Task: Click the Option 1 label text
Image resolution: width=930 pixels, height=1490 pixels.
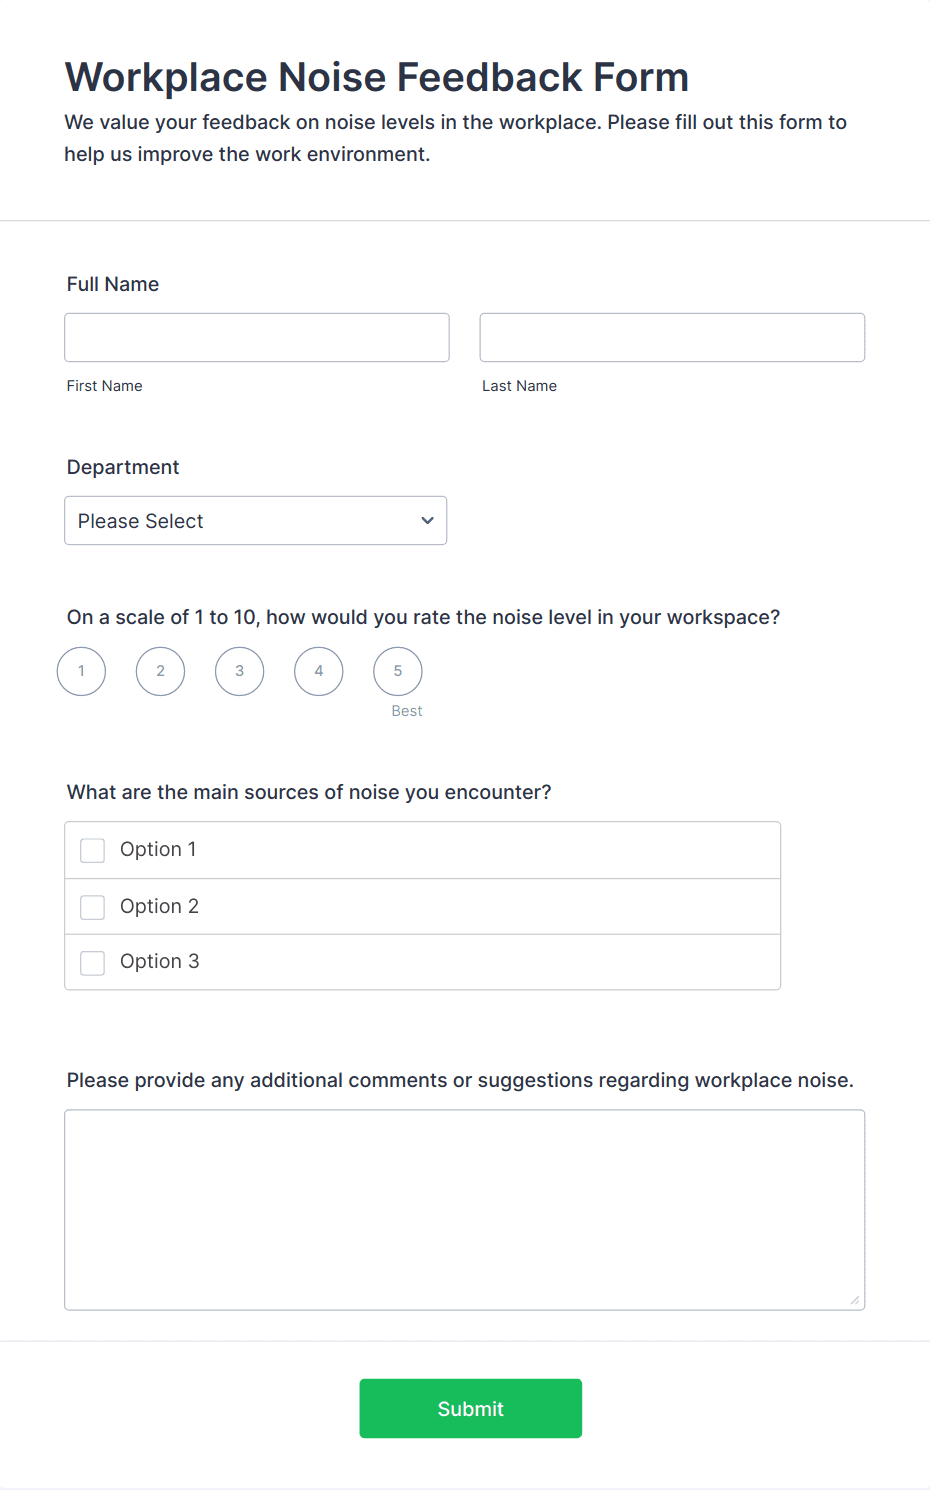Action: coord(158,849)
